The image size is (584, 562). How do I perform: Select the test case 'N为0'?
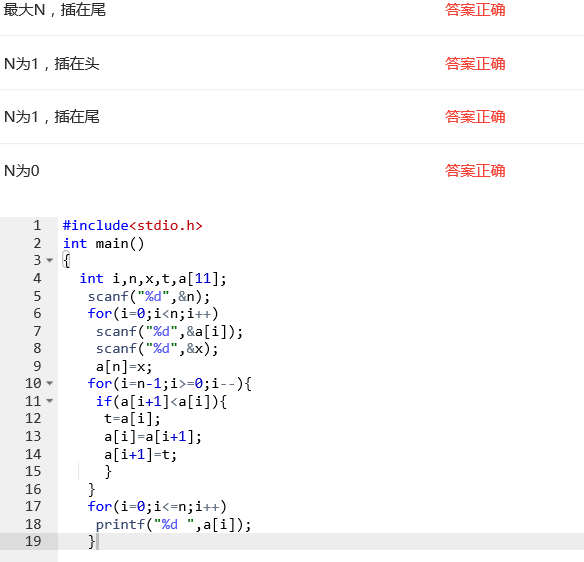[22, 171]
